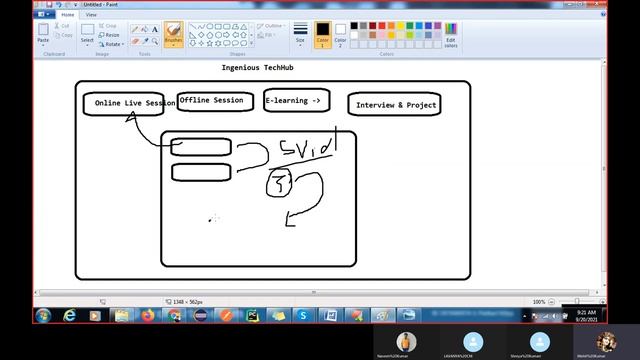The width and height of the screenshot is (640, 360).
Task: Click the Crop button
Action: 108,26
